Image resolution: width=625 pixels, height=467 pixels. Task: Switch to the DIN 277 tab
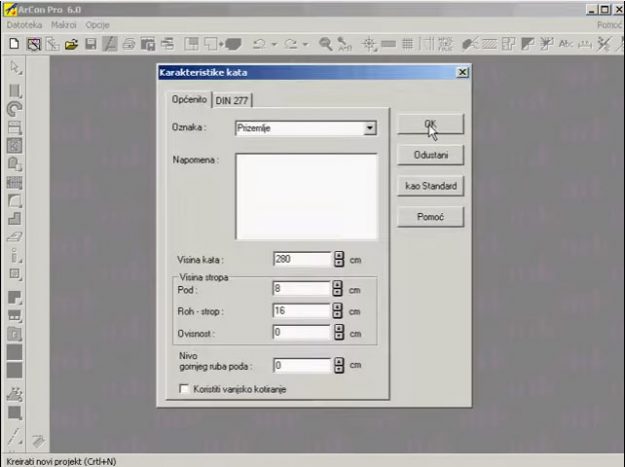232,100
